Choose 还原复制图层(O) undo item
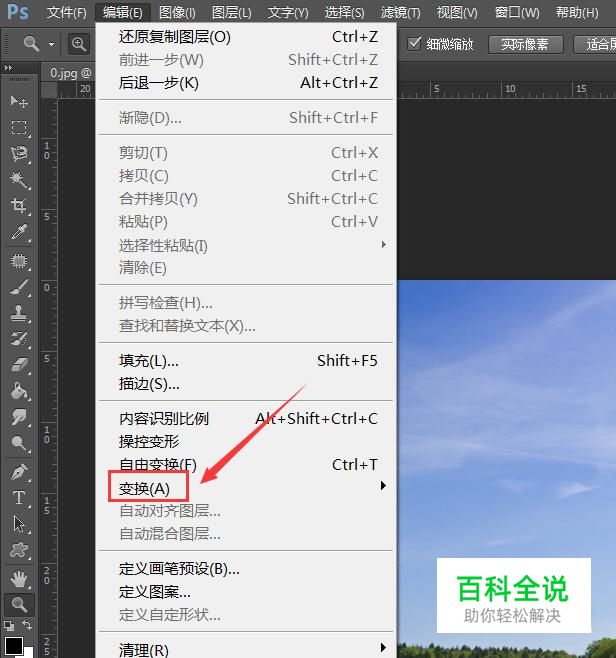616x658 pixels. [x=246, y=37]
